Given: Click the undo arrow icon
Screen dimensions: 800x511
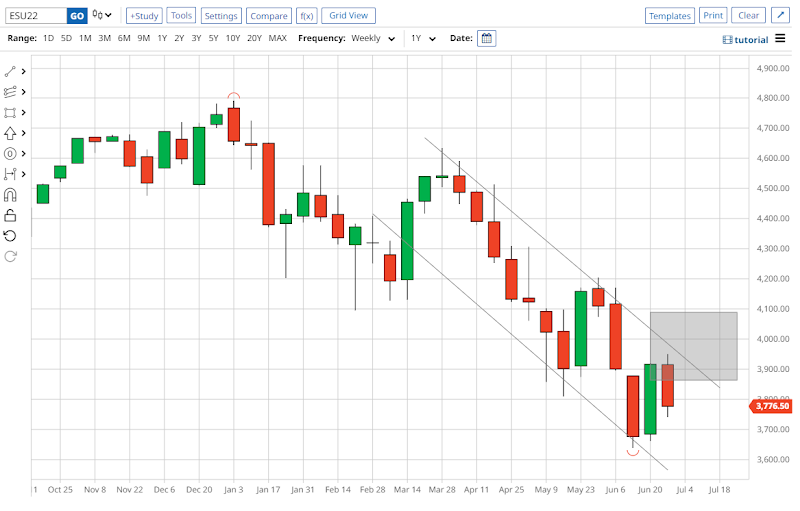Looking at the screenshot, I should click(11, 236).
